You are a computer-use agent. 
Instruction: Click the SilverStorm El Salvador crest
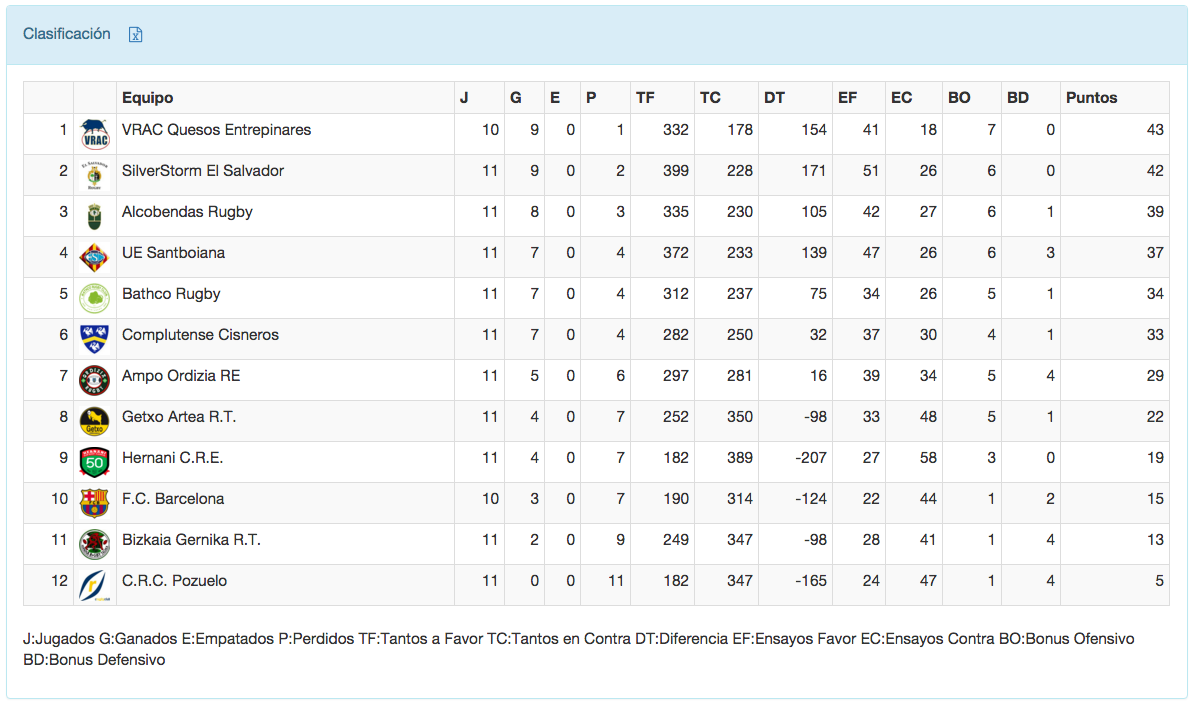94,172
